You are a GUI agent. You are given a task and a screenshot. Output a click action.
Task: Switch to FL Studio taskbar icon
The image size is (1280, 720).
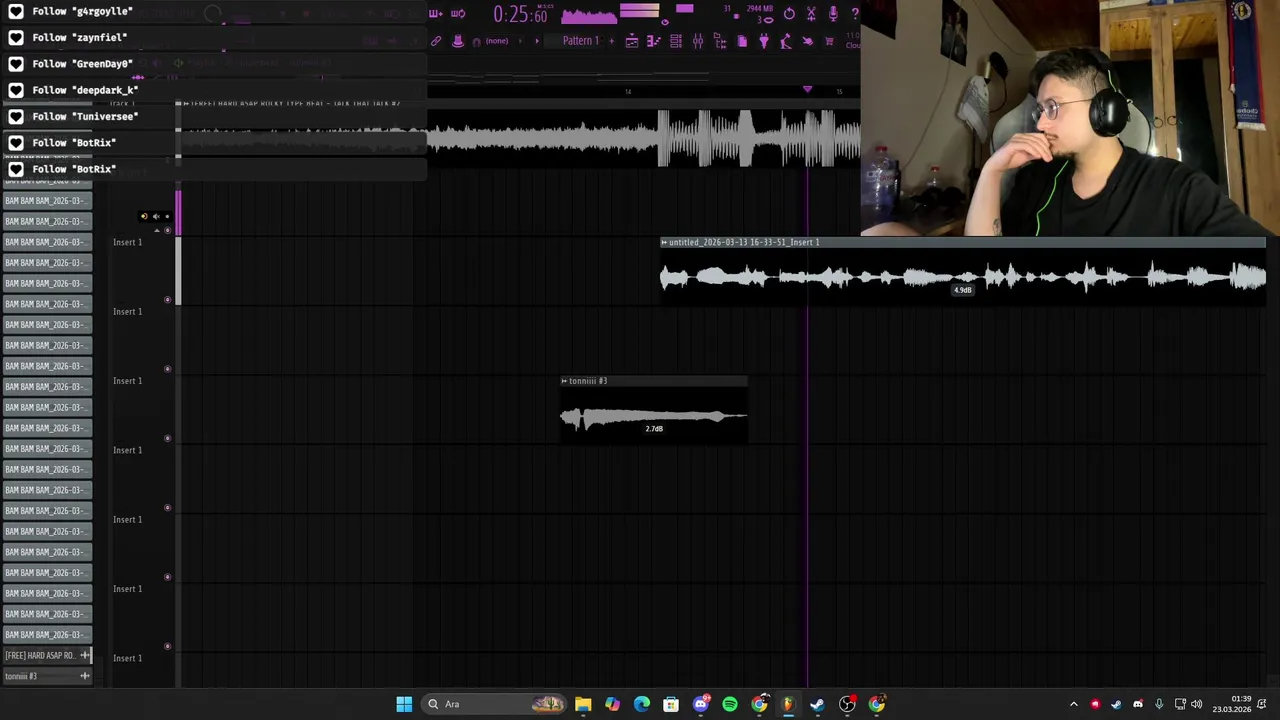click(x=788, y=704)
